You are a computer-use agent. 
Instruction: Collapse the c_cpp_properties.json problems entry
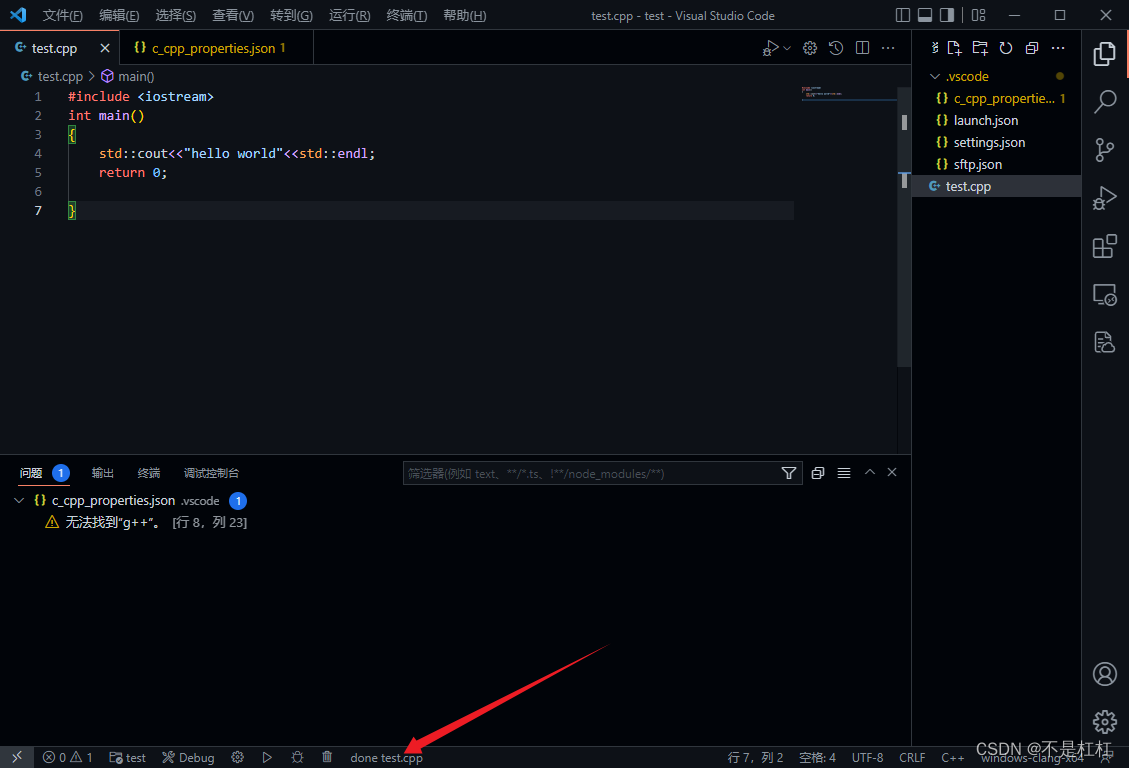coord(18,500)
